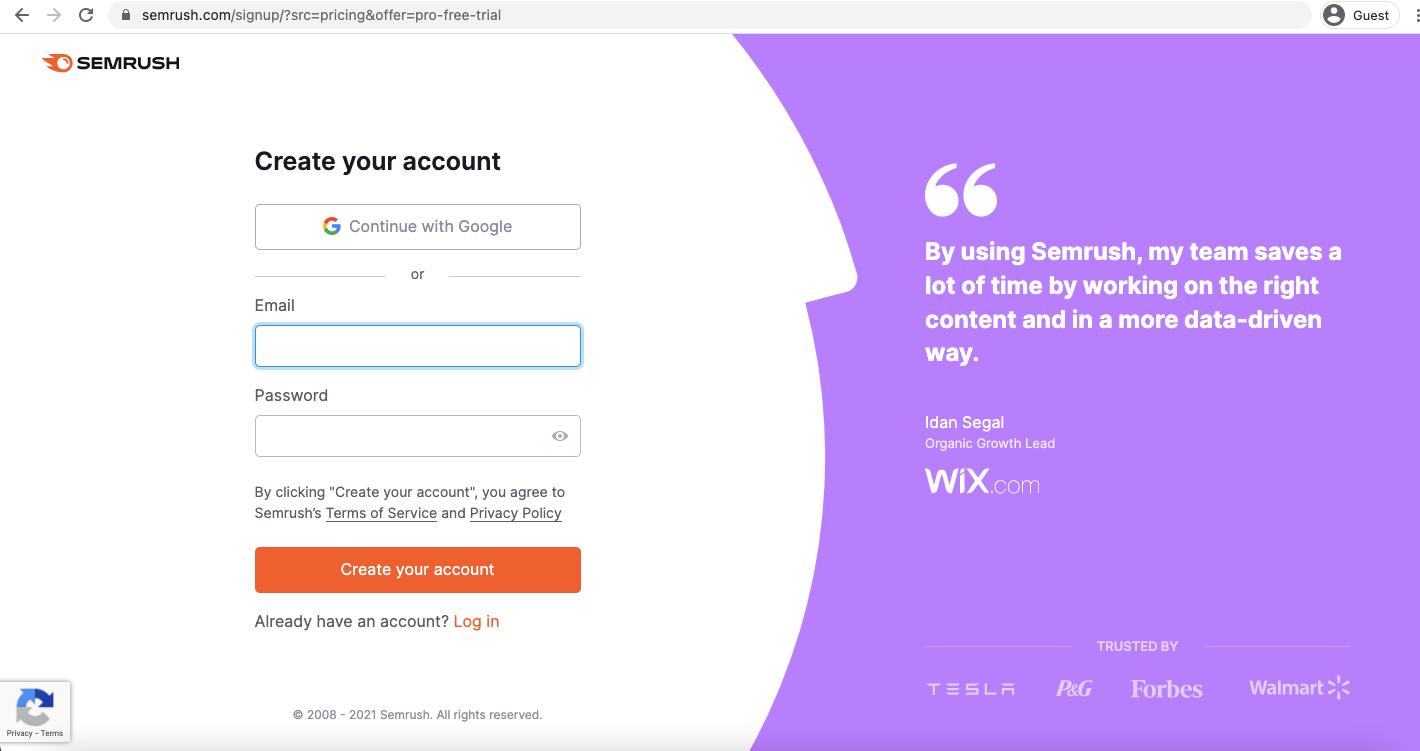This screenshot has width=1420, height=751.
Task: Focus the Email input field
Action: coord(418,346)
